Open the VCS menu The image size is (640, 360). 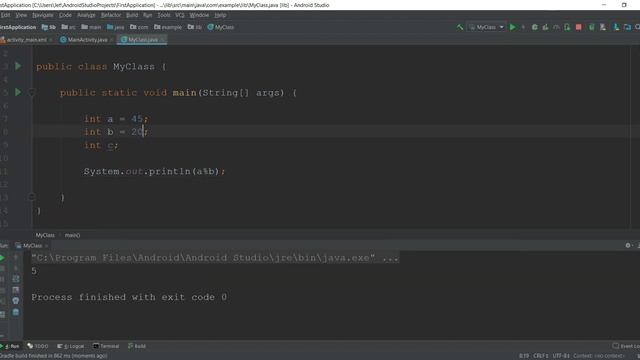click(180, 15)
